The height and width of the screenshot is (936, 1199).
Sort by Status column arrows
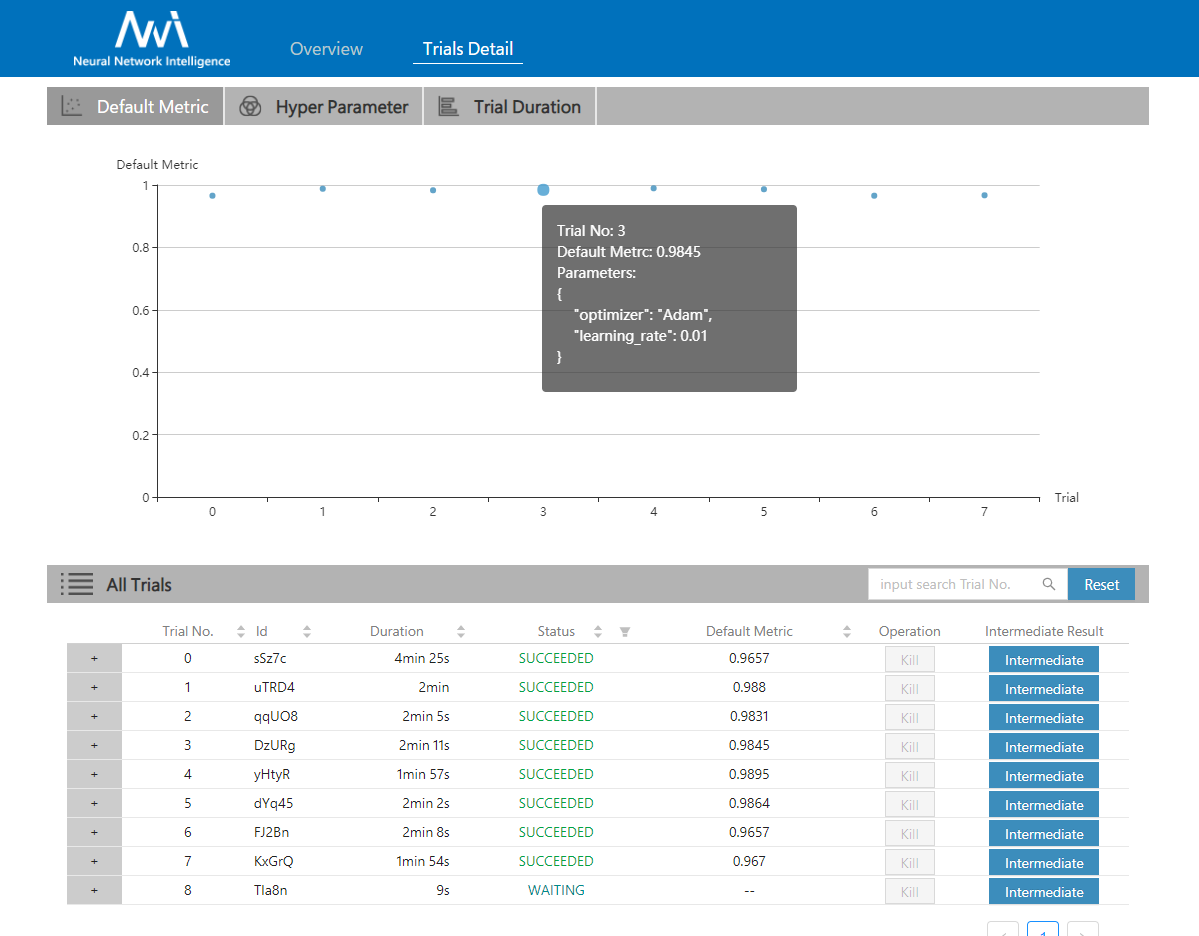pos(598,632)
